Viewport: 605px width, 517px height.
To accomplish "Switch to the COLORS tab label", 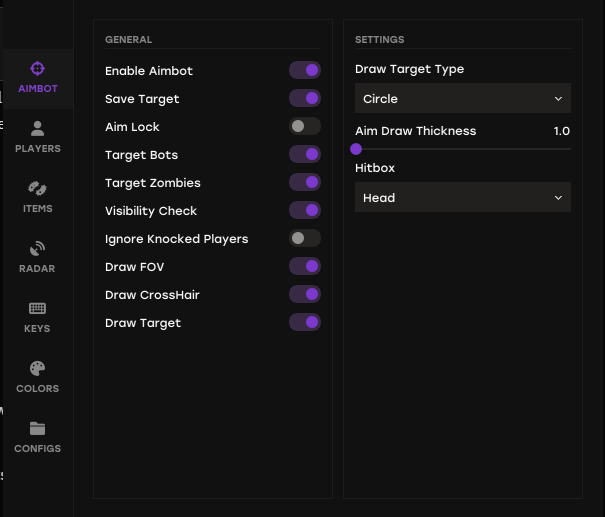I will pyautogui.click(x=37, y=389).
